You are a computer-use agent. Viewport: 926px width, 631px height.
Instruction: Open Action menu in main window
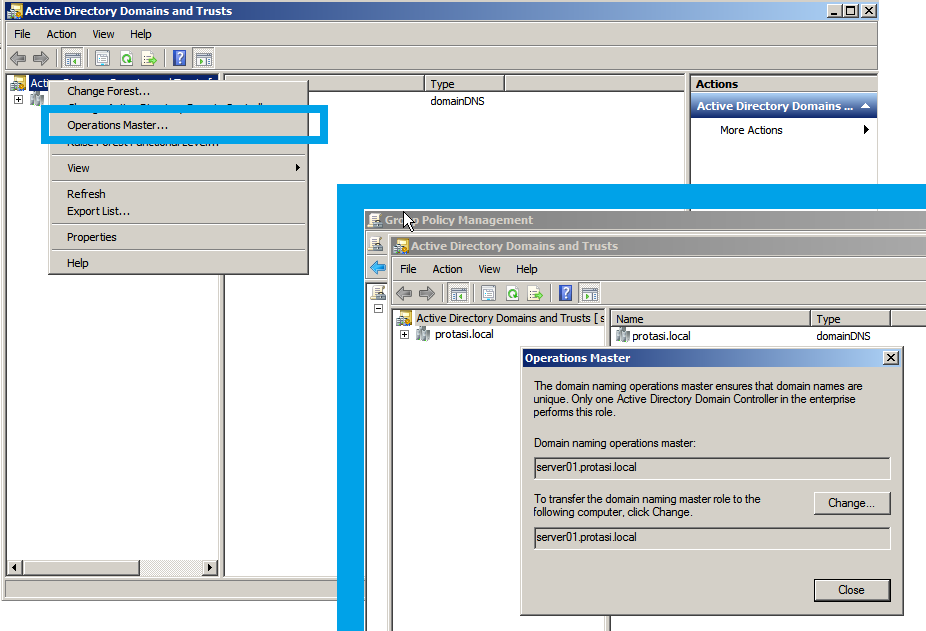click(x=61, y=34)
